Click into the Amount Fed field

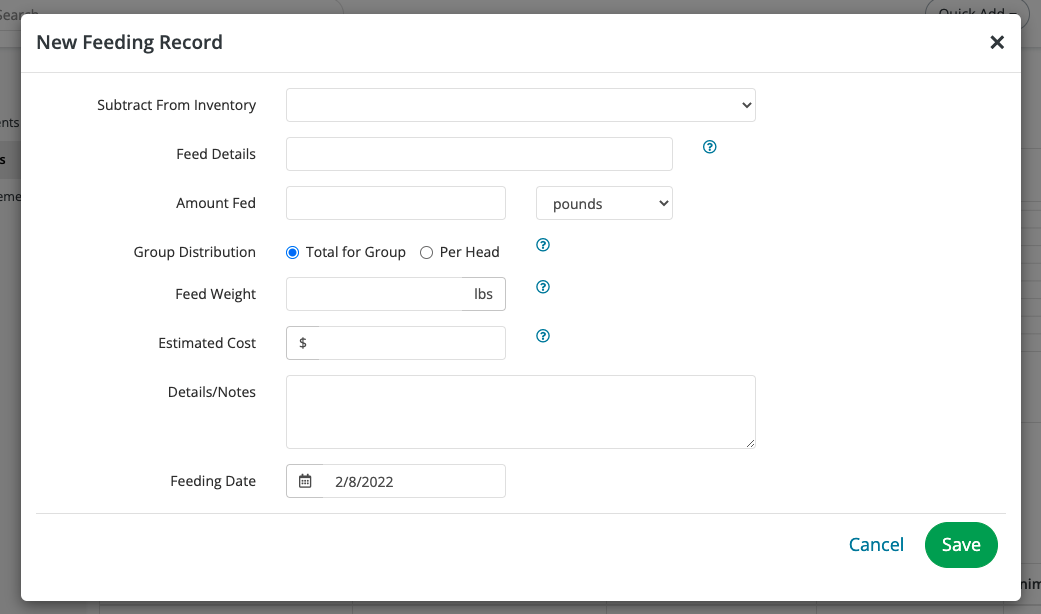pos(396,203)
